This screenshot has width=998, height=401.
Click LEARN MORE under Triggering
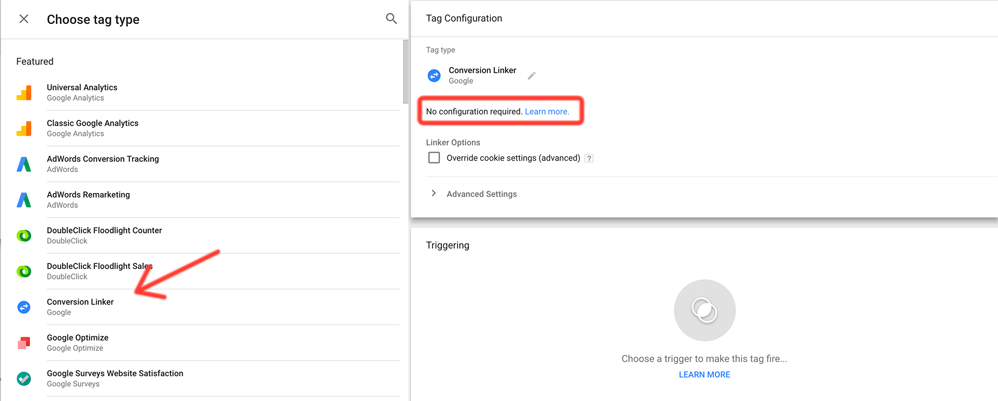[x=705, y=374]
